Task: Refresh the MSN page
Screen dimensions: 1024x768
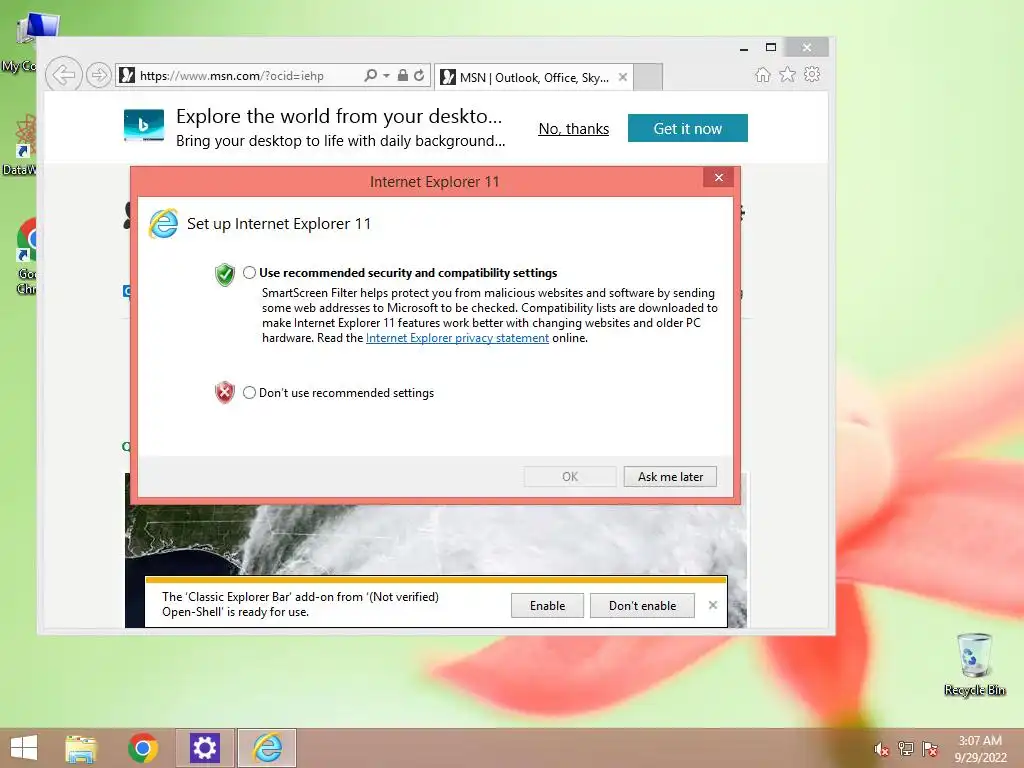Action: tap(419, 76)
